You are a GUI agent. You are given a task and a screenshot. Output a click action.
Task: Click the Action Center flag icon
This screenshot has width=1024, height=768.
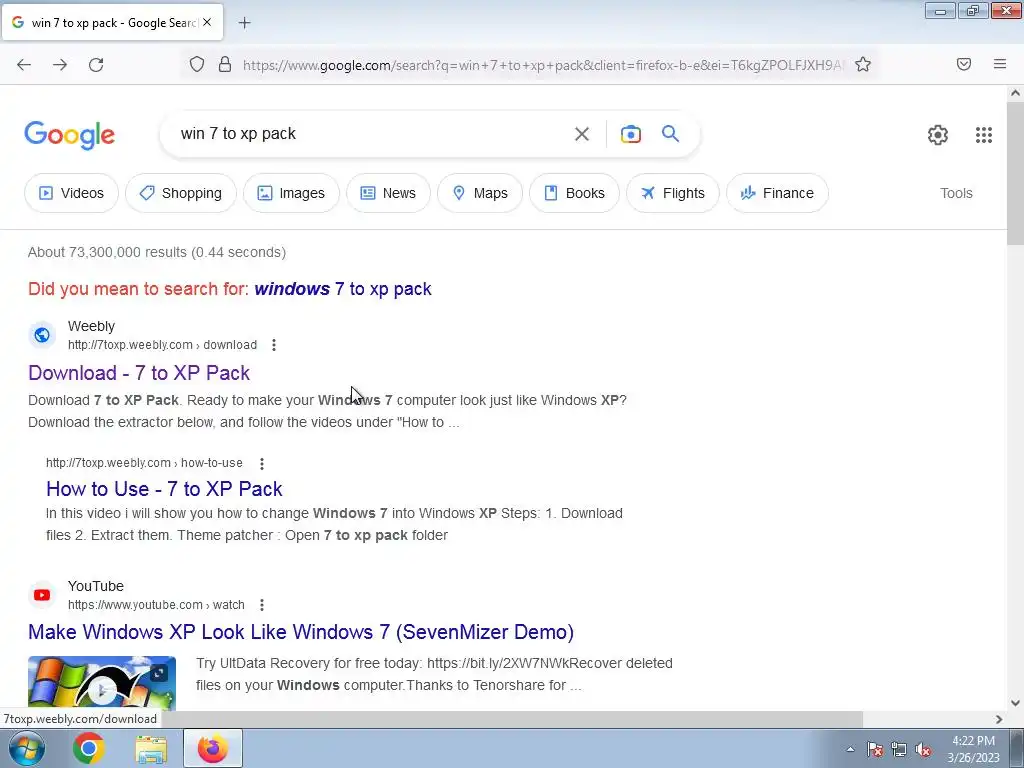click(875, 749)
